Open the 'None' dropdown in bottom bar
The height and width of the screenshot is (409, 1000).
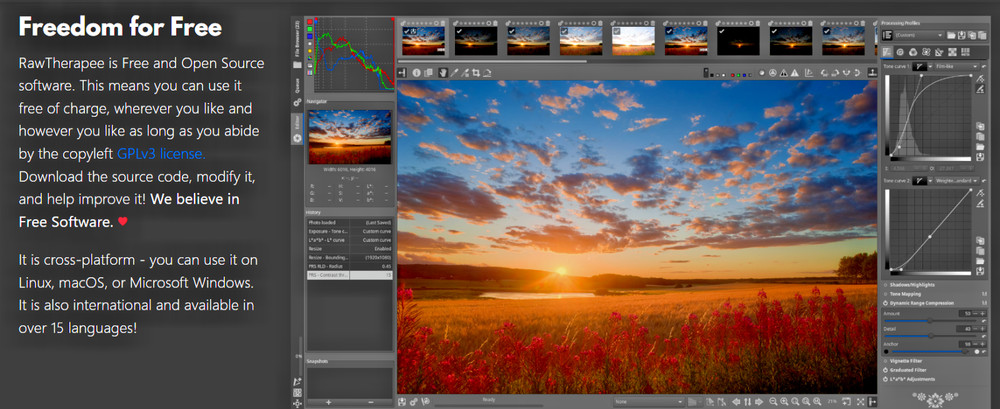point(649,402)
